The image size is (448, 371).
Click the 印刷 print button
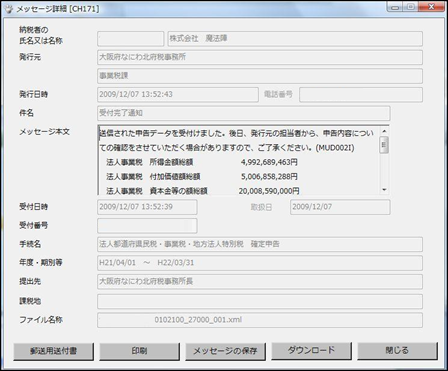[140, 351]
